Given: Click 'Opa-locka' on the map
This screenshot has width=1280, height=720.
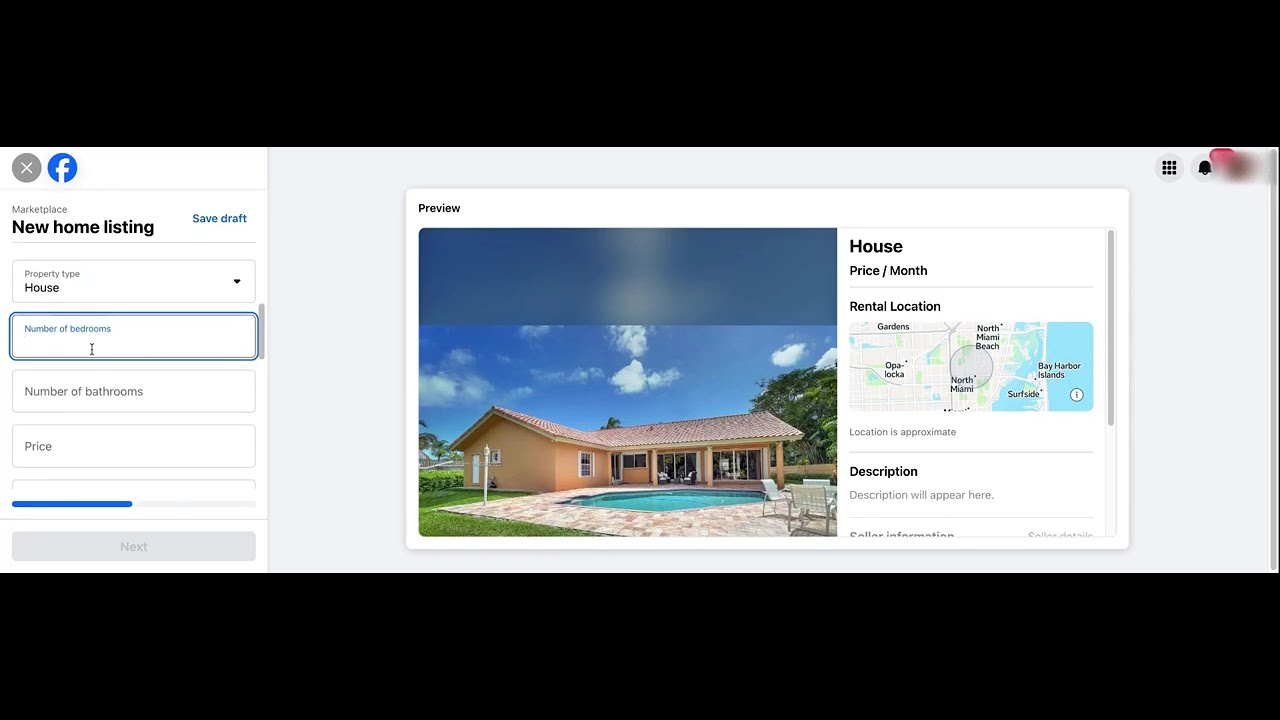Looking at the screenshot, I should 894,370.
